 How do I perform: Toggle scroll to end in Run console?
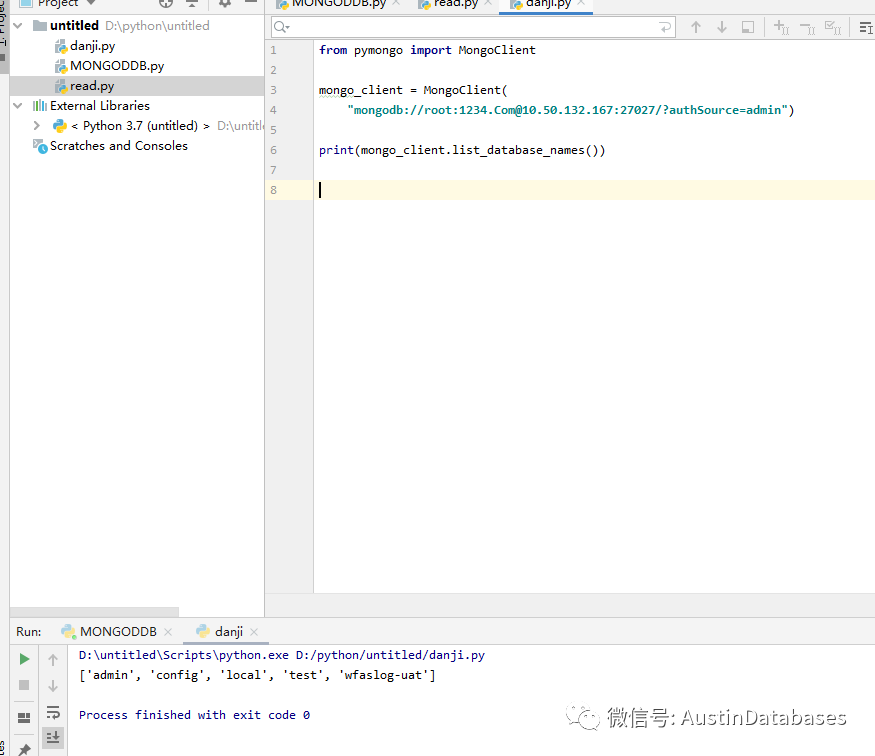coord(53,738)
